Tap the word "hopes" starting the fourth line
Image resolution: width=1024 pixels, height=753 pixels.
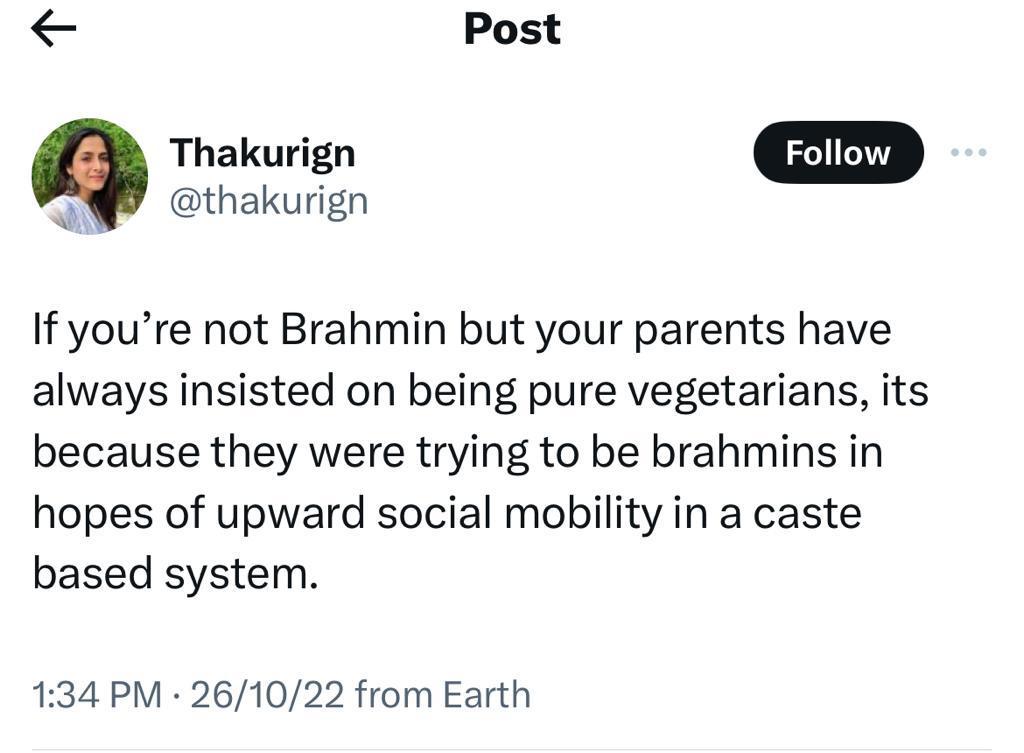pos(85,513)
